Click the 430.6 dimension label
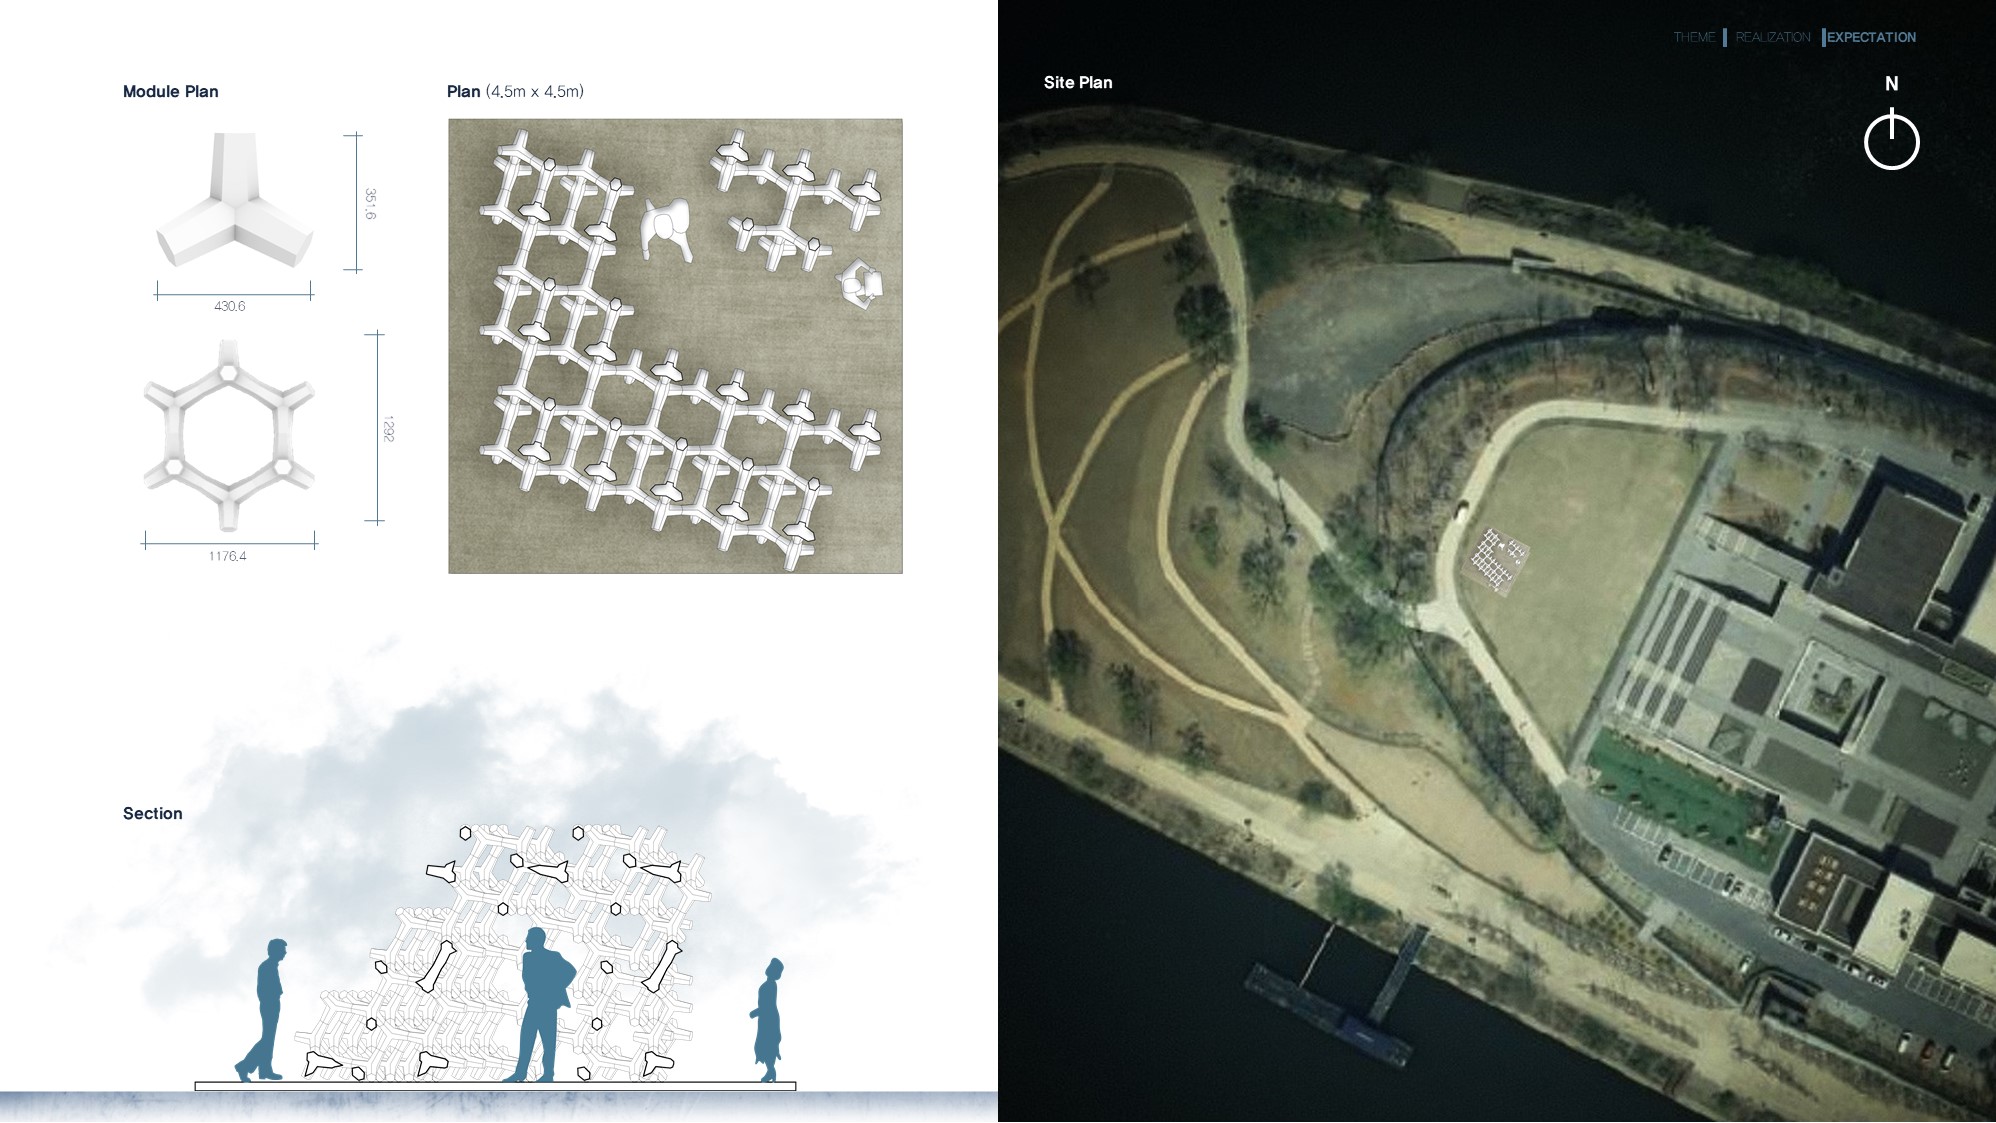 (x=229, y=306)
